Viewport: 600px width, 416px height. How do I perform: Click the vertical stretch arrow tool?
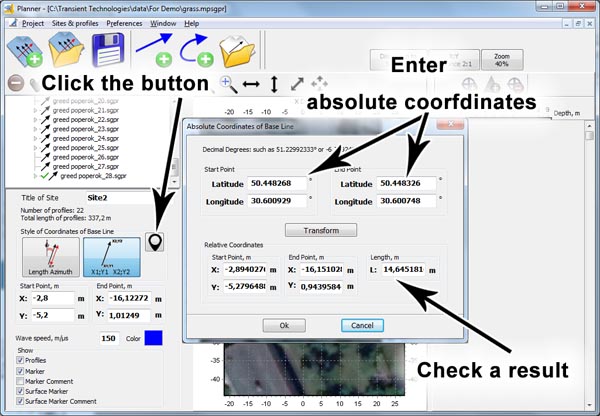pyautogui.click(x=274, y=84)
